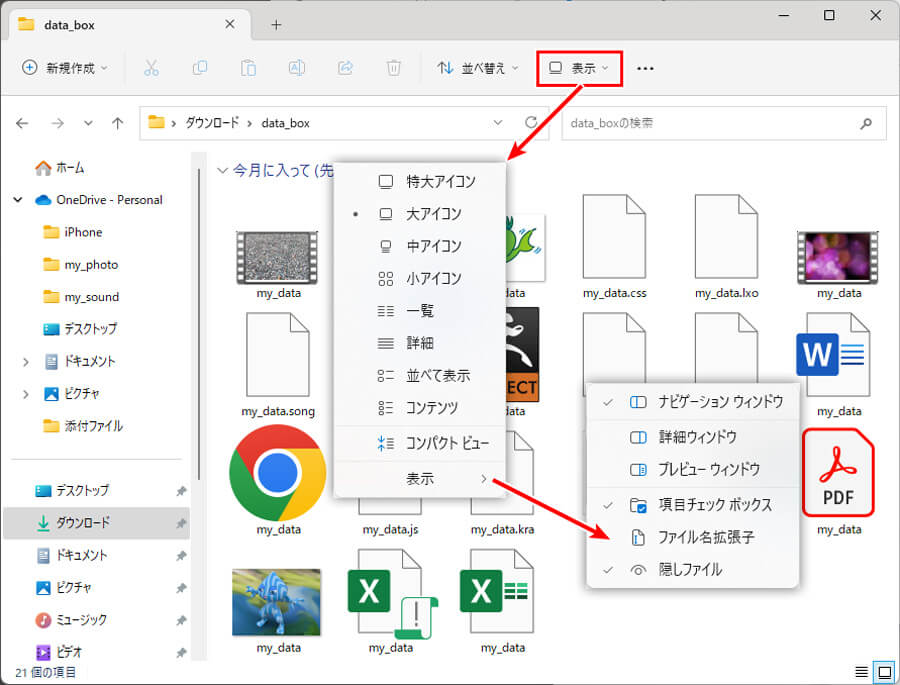The image size is (900, 685).
Task: Toggle 隠しファイル visibility option
Action: (689, 569)
